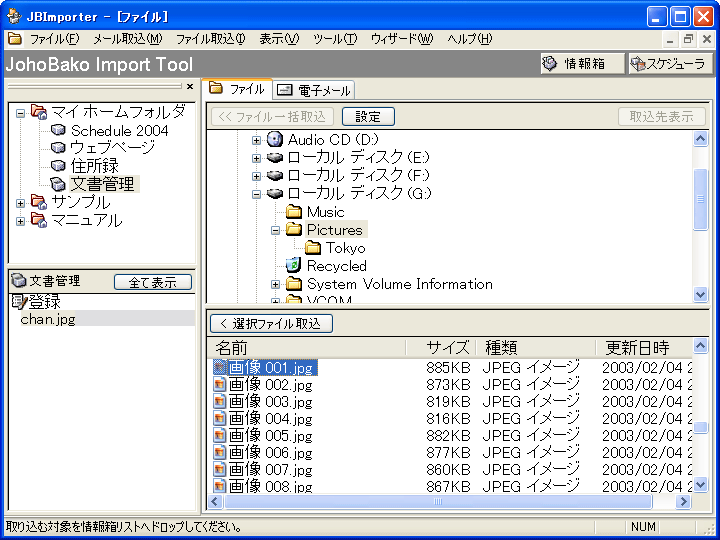720x540 pixels.
Task: Expand the ローカルディスク (E:) node
Action: click(257, 158)
